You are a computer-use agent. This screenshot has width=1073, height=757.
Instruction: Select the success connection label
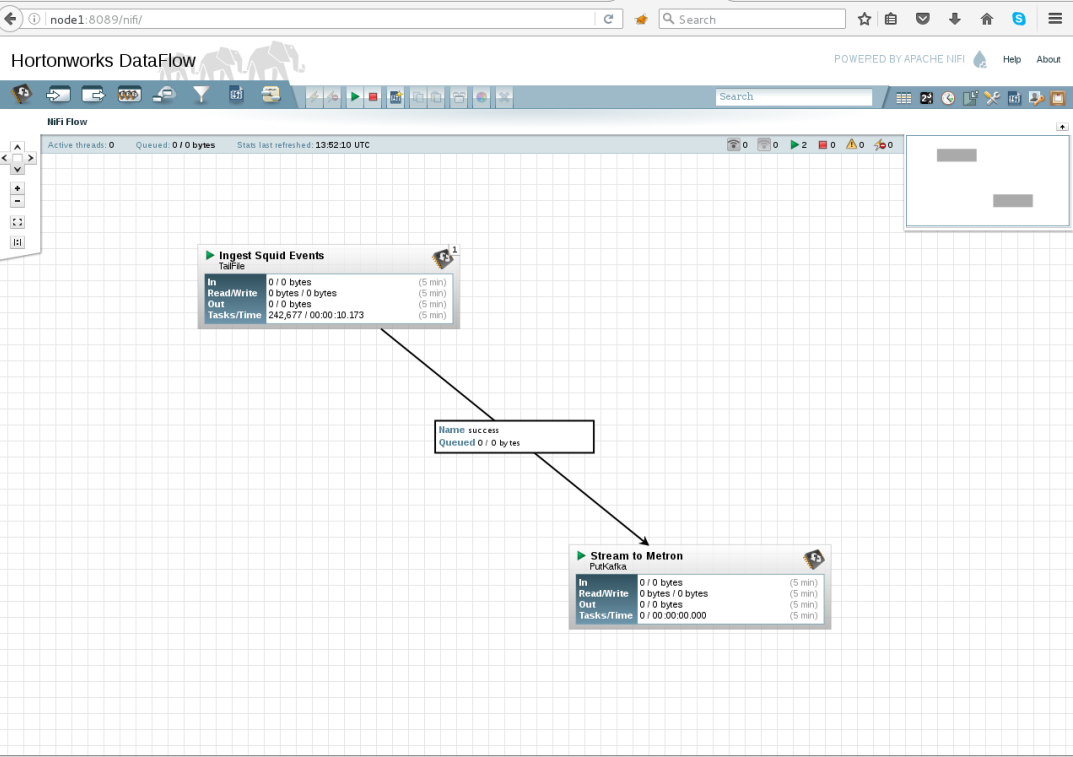coord(515,437)
